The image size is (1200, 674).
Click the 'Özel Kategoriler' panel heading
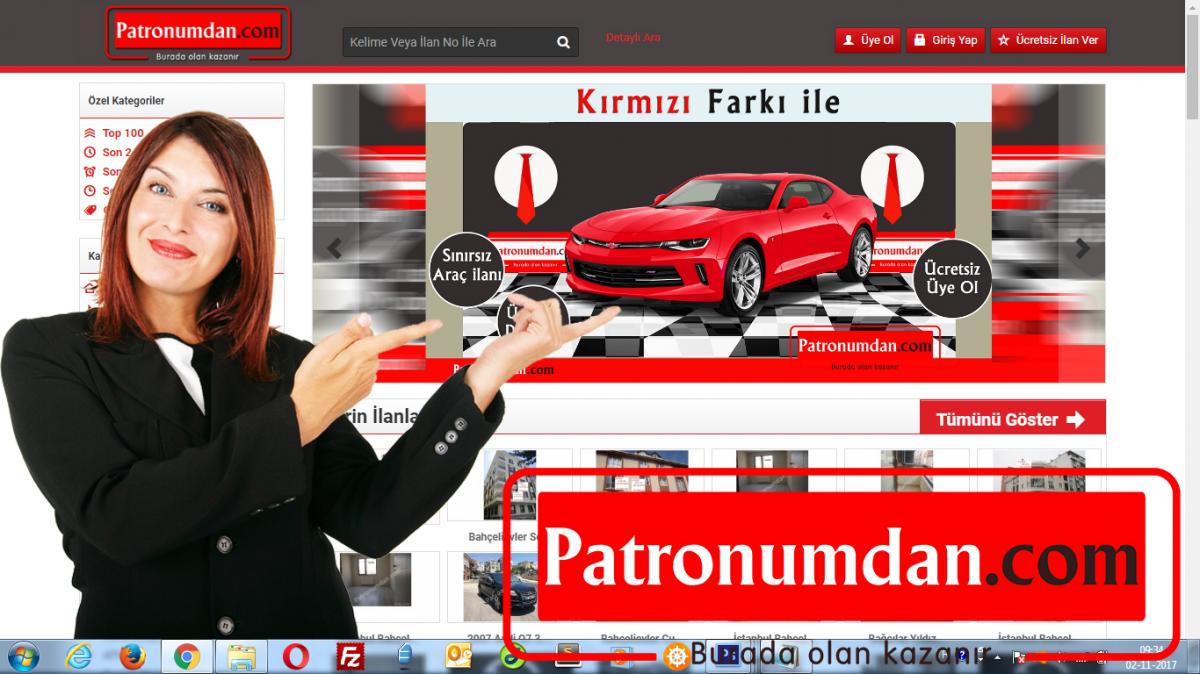[x=126, y=101]
